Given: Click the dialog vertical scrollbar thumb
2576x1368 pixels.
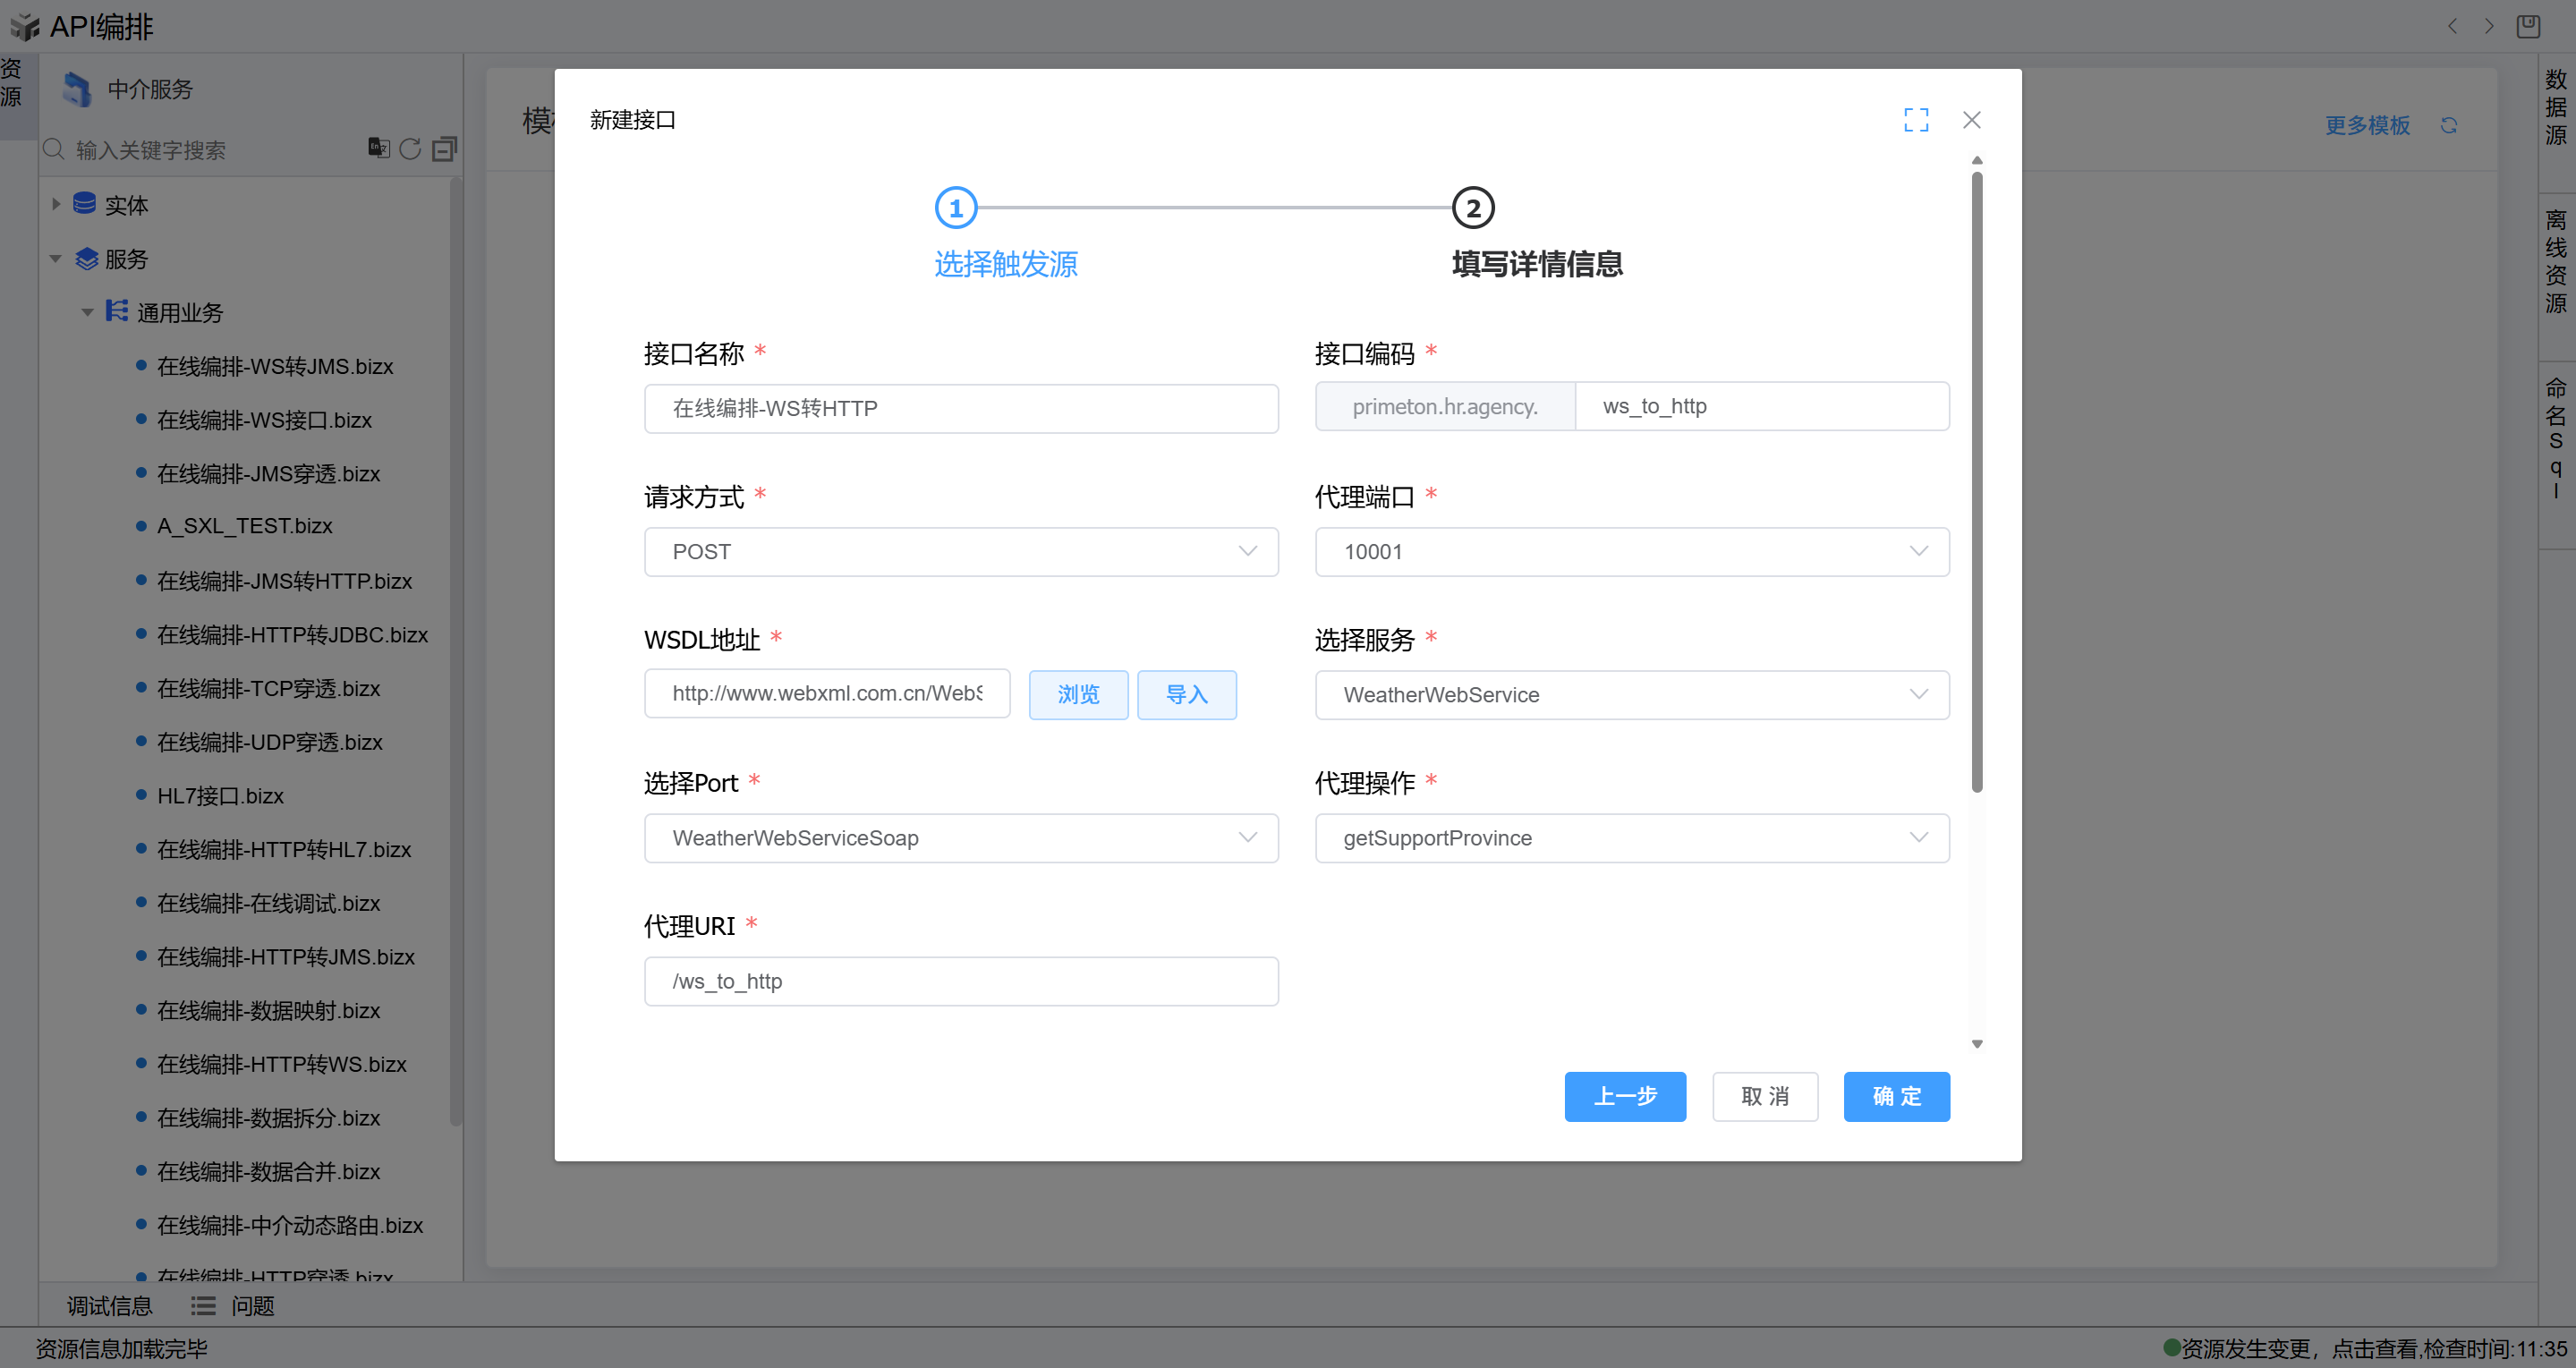Looking at the screenshot, I should click(x=1976, y=480).
